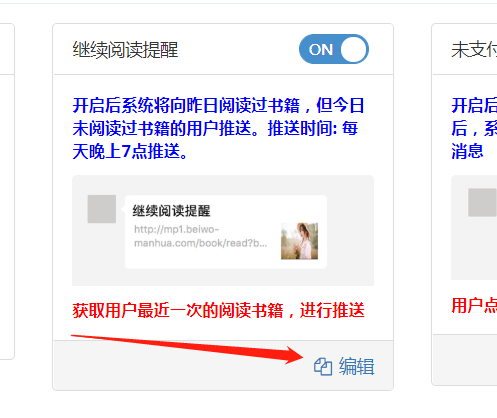The width and height of the screenshot is (497, 418).
Task: Click the ON label inside the blue switch
Action: [x=321, y=50]
